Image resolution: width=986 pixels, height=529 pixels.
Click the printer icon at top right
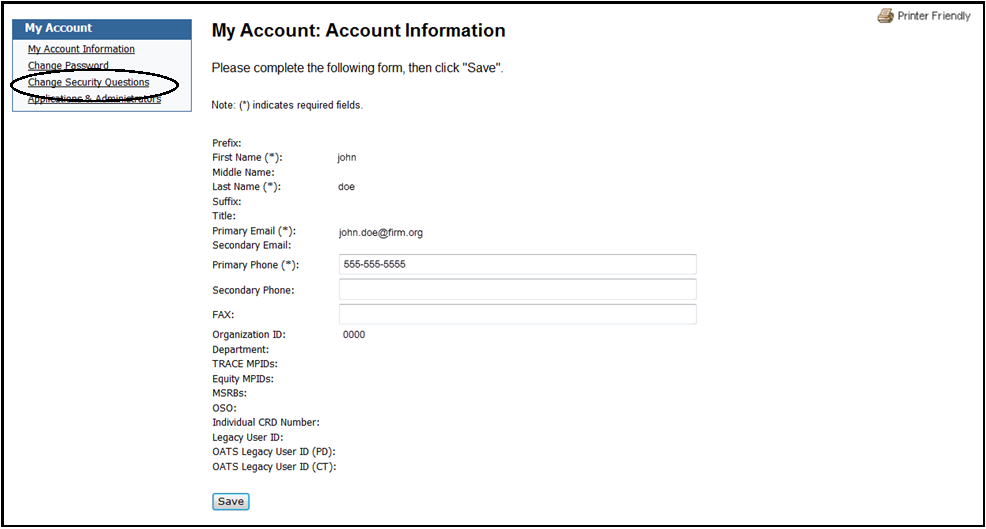click(x=885, y=16)
